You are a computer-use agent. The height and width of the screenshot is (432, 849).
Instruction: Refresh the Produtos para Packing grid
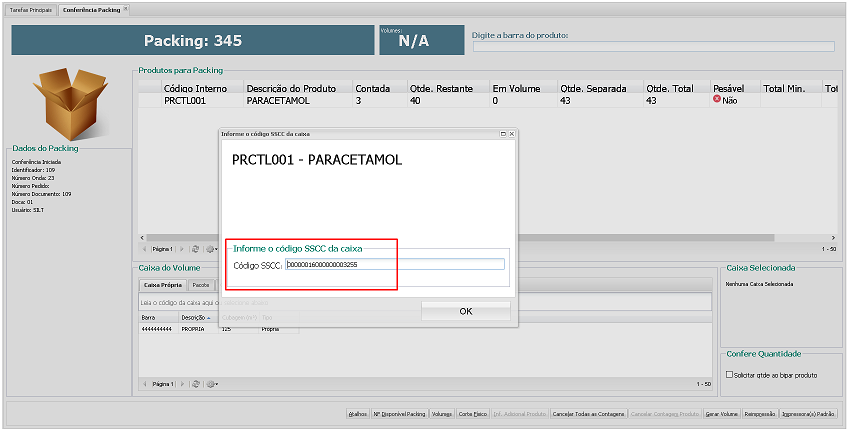[195, 249]
